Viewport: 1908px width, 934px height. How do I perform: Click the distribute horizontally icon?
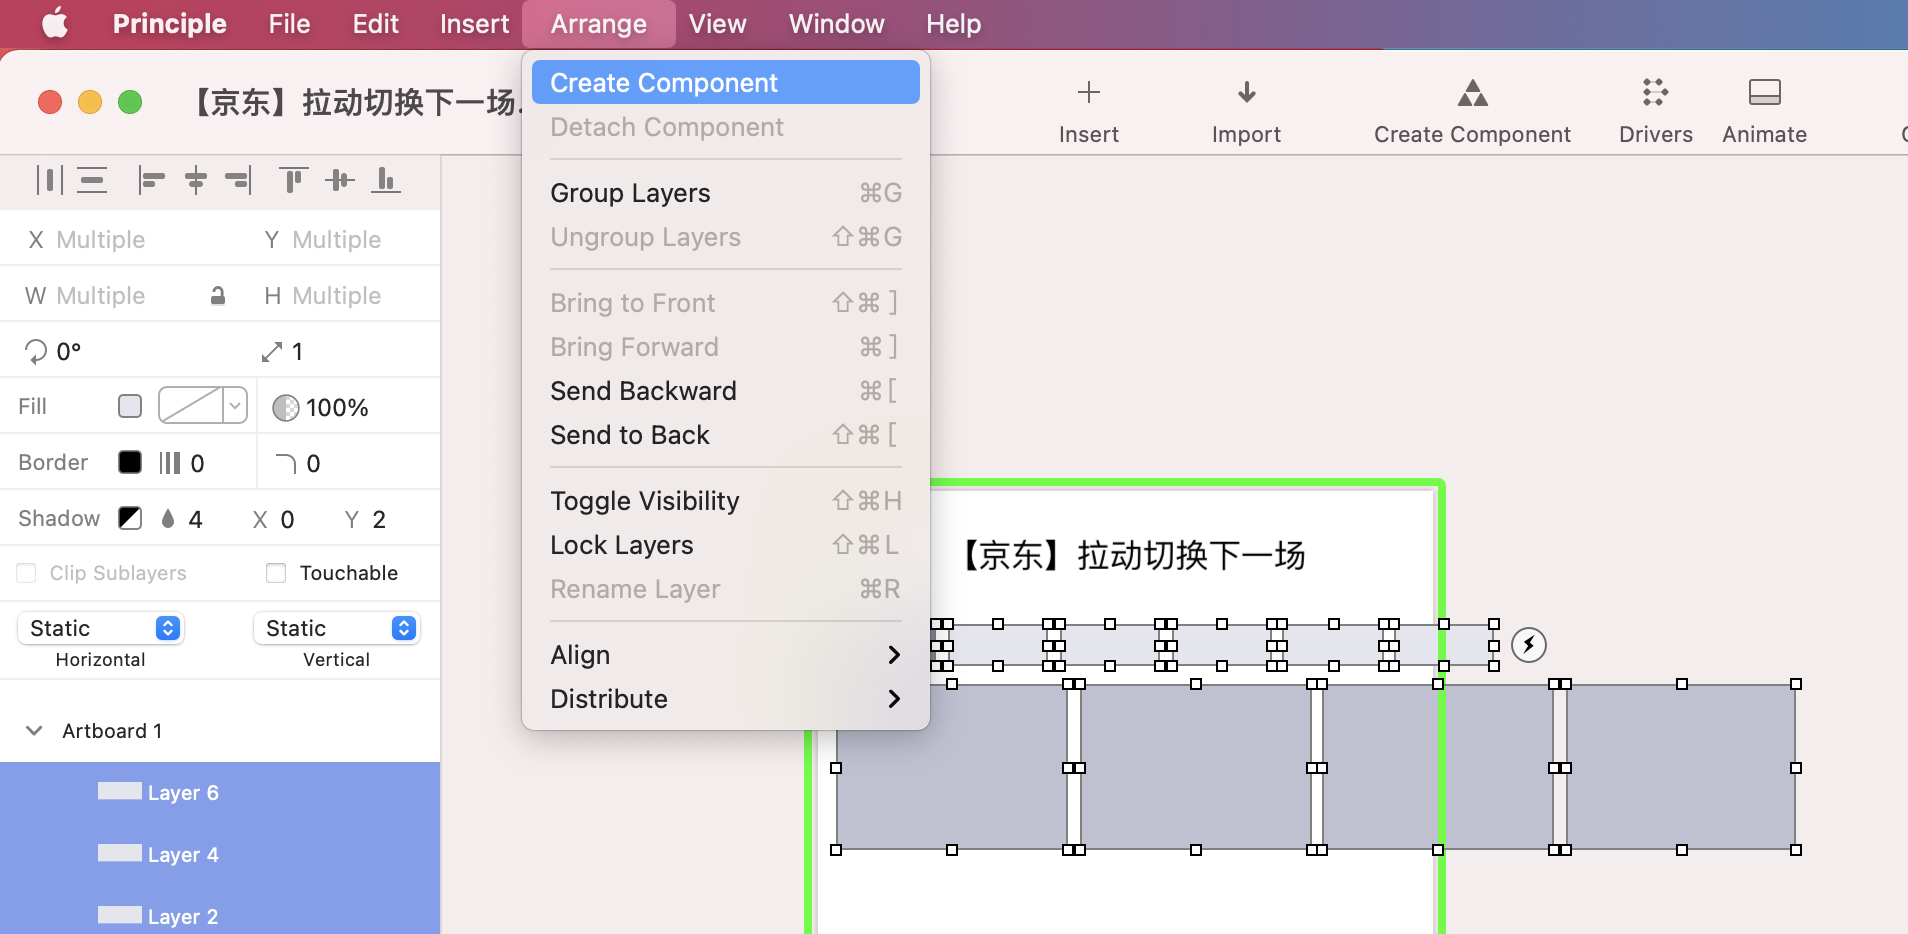tap(49, 180)
